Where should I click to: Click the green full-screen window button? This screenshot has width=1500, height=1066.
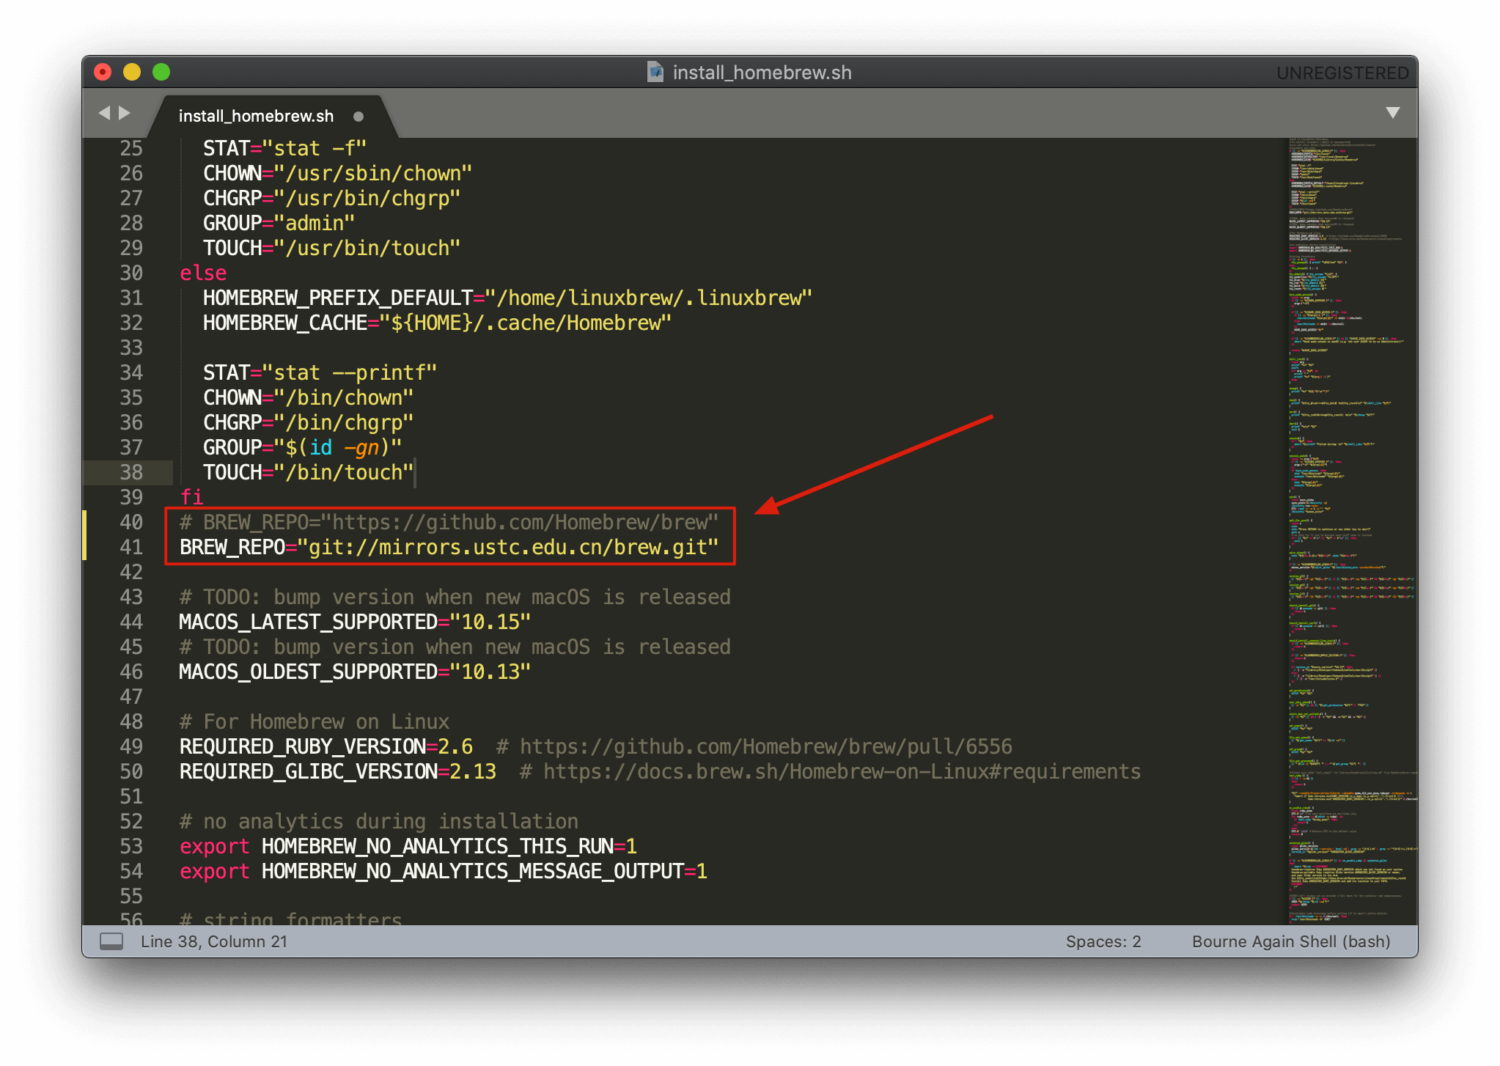[x=161, y=72]
